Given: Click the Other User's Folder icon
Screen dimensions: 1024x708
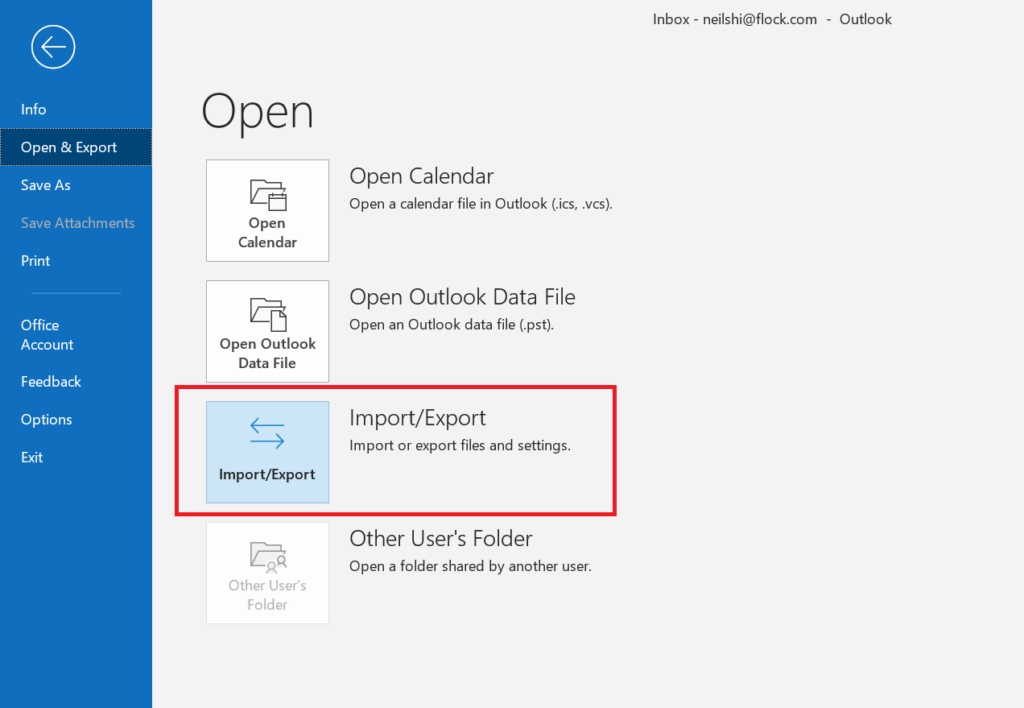Looking at the screenshot, I should [x=268, y=557].
